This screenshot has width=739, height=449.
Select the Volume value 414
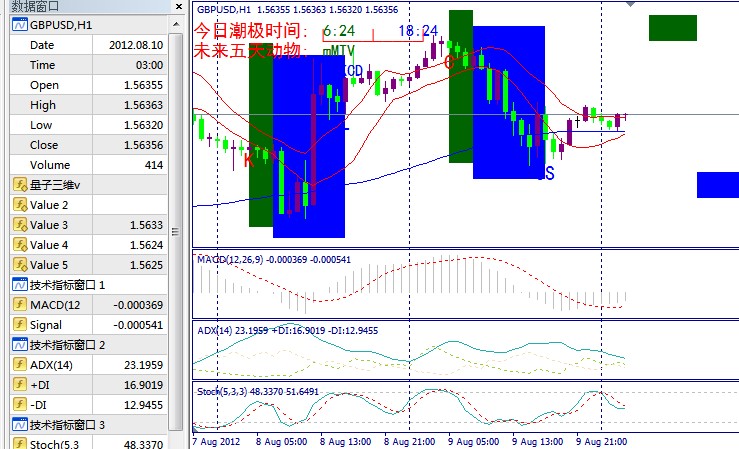[x=154, y=165]
